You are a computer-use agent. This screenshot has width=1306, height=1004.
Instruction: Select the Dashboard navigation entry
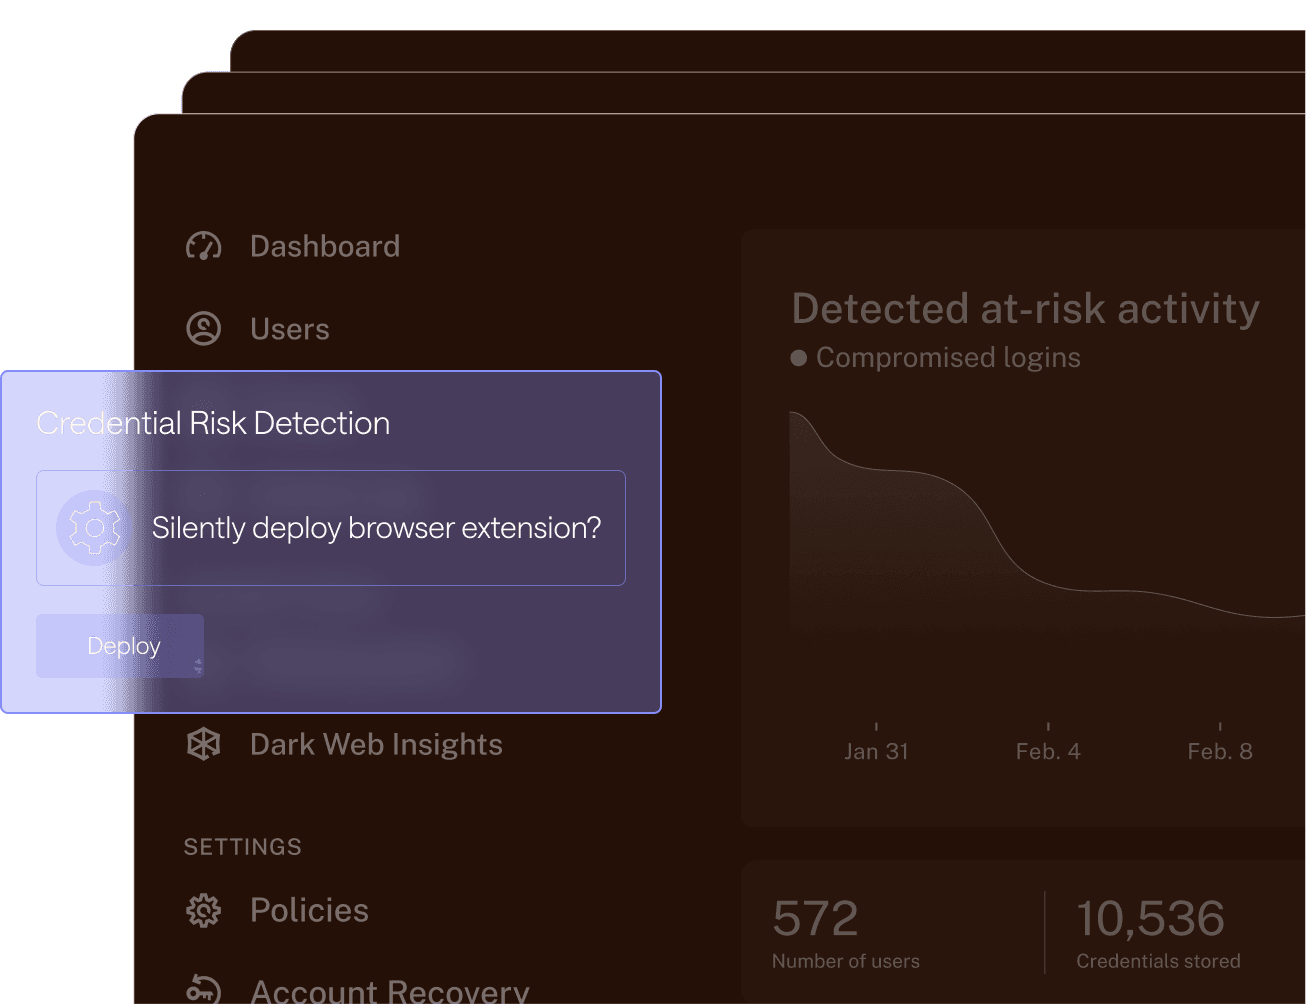tap(324, 246)
